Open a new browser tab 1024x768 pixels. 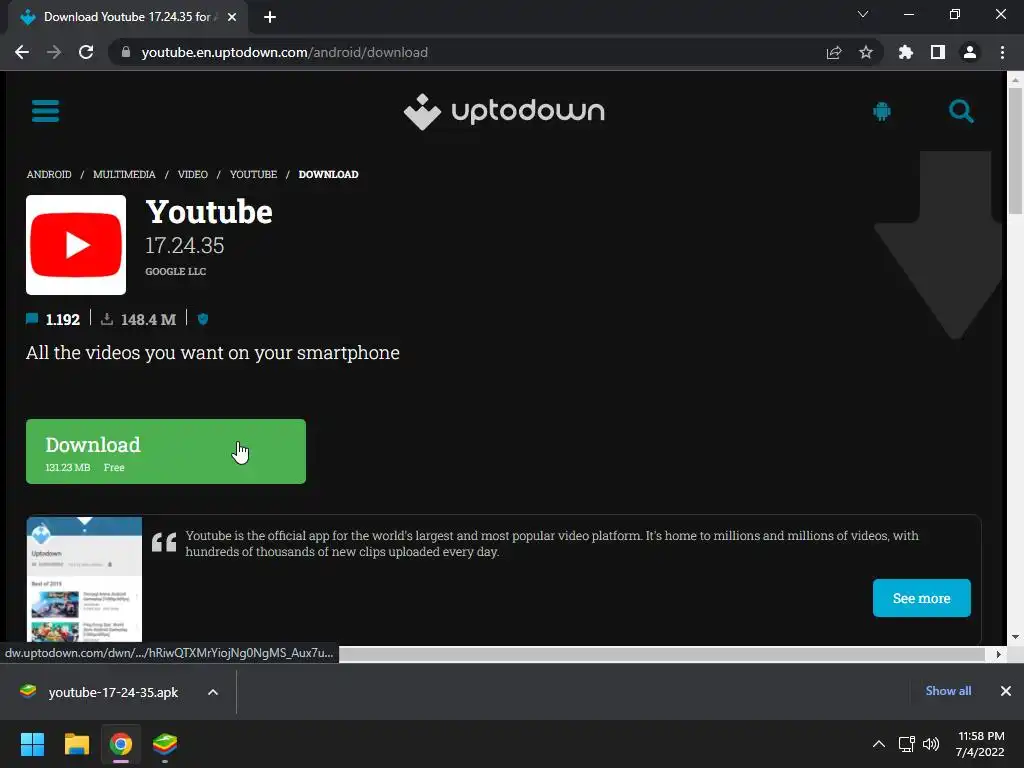tap(270, 17)
